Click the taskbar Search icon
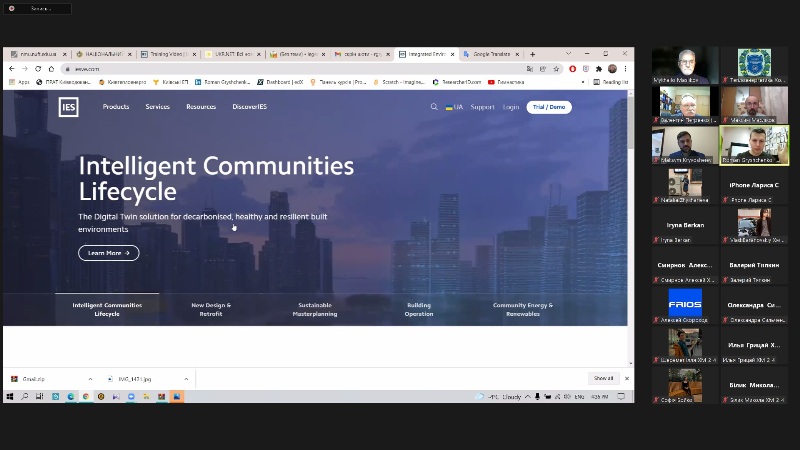Viewport: 800px width, 450px height. pos(24,396)
